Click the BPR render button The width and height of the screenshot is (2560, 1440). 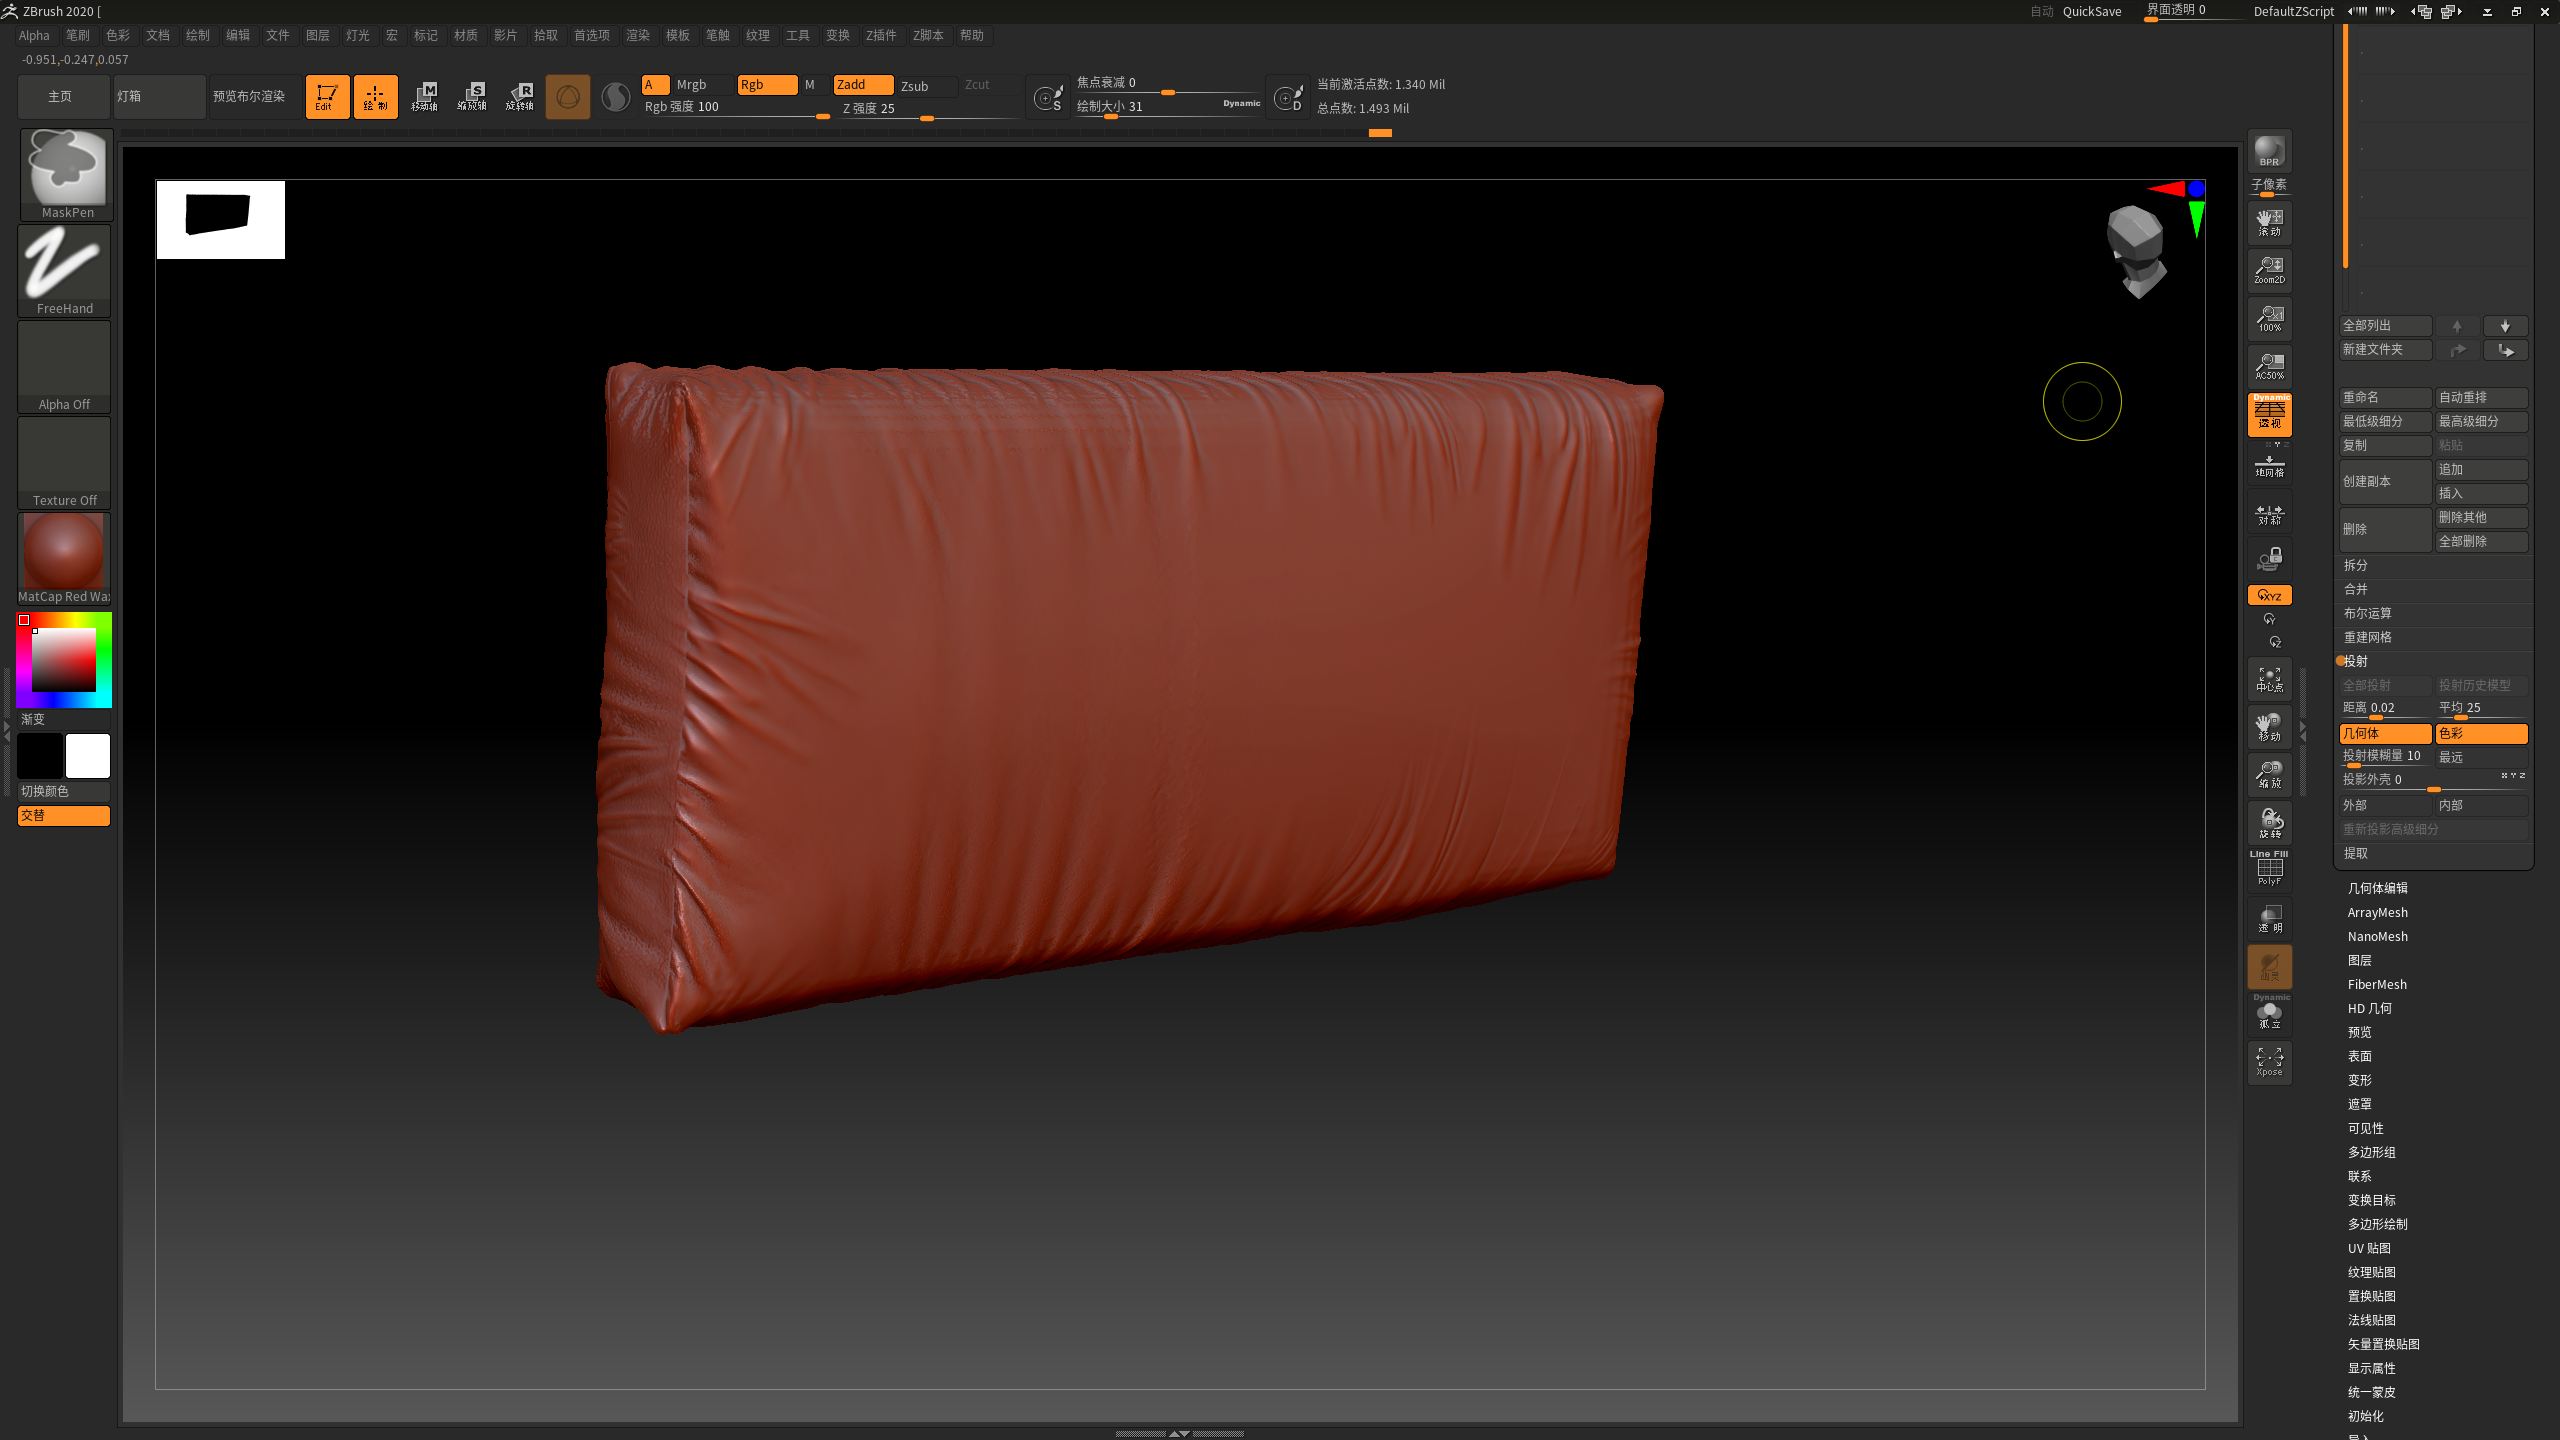[x=2269, y=151]
